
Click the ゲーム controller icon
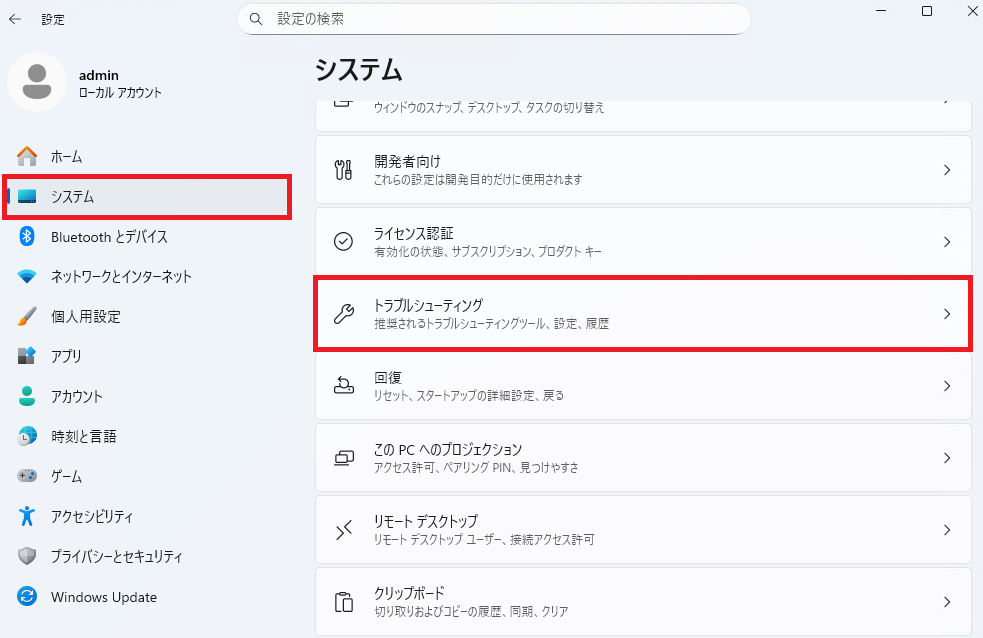point(27,476)
